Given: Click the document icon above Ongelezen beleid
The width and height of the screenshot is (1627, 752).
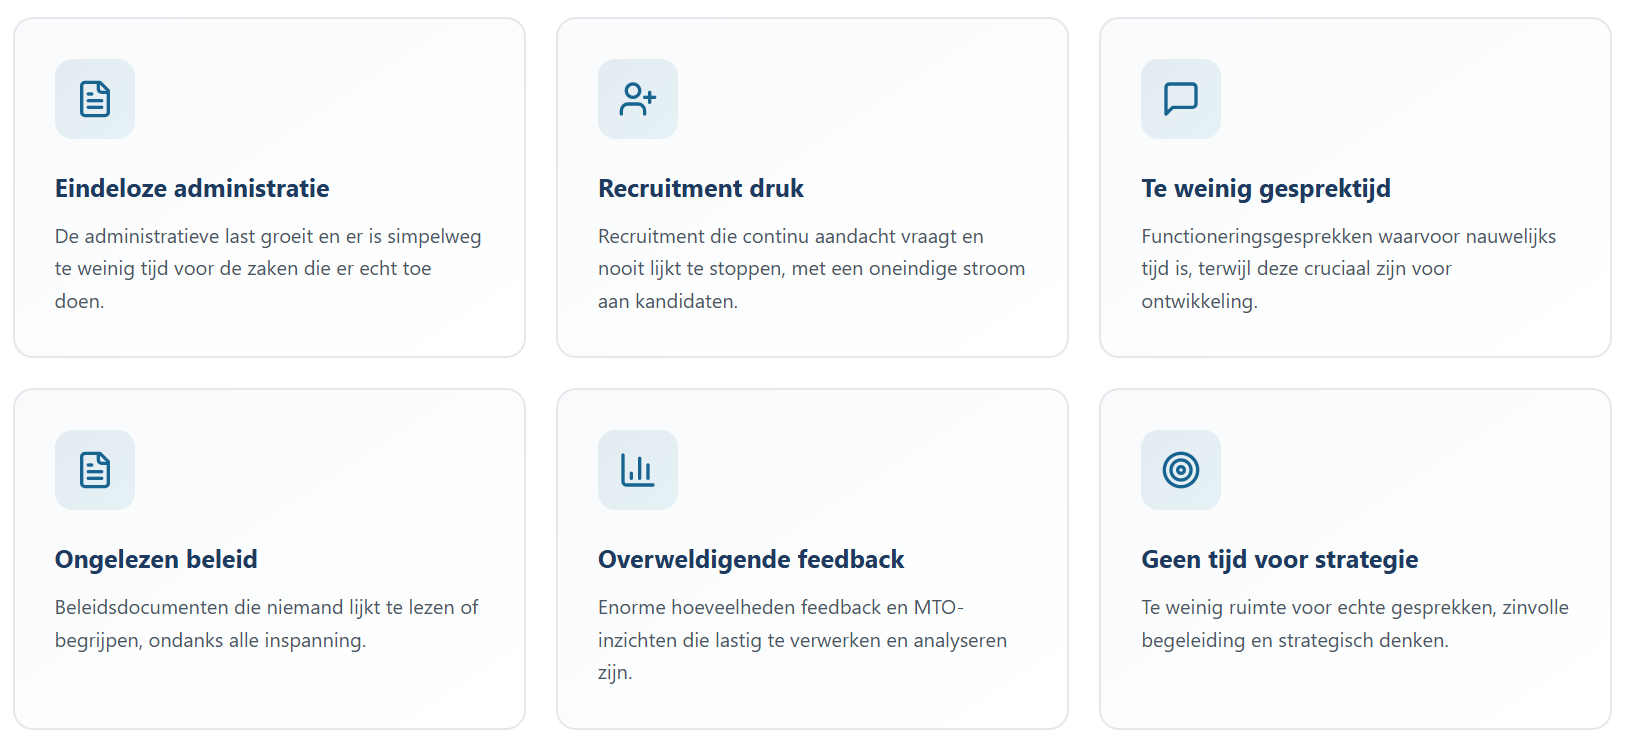Looking at the screenshot, I should tap(95, 470).
